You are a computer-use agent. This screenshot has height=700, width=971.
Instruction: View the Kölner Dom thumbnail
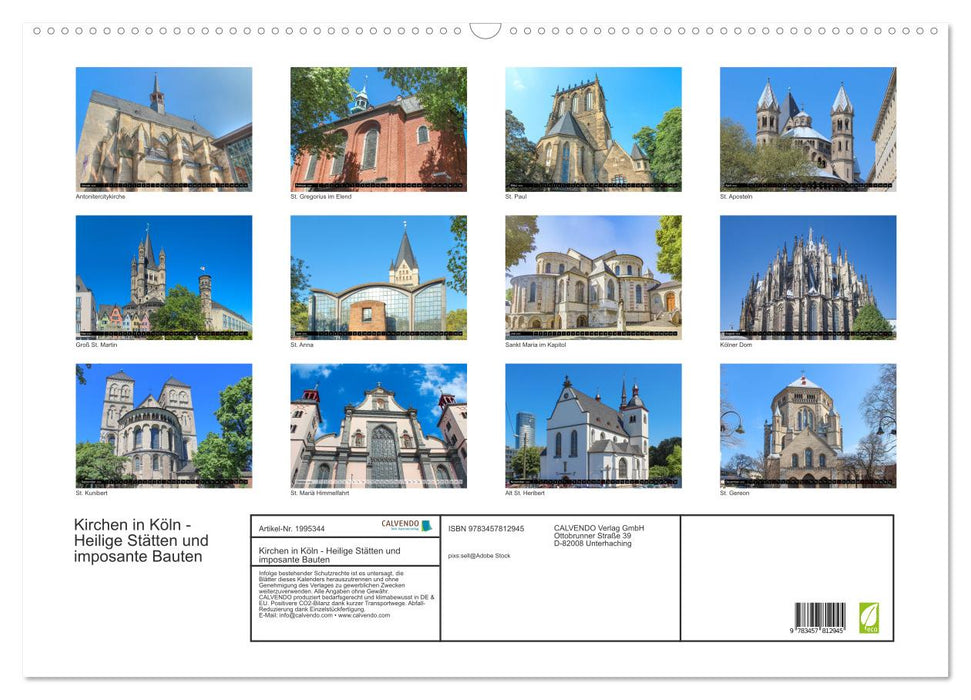pos(806,274)
